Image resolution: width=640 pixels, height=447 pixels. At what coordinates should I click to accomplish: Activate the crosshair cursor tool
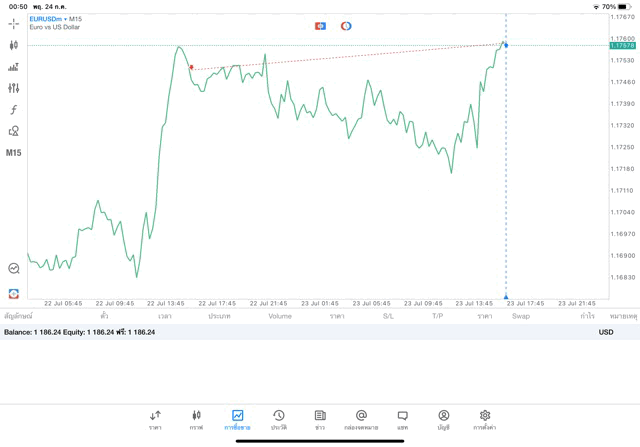(14, 23)
